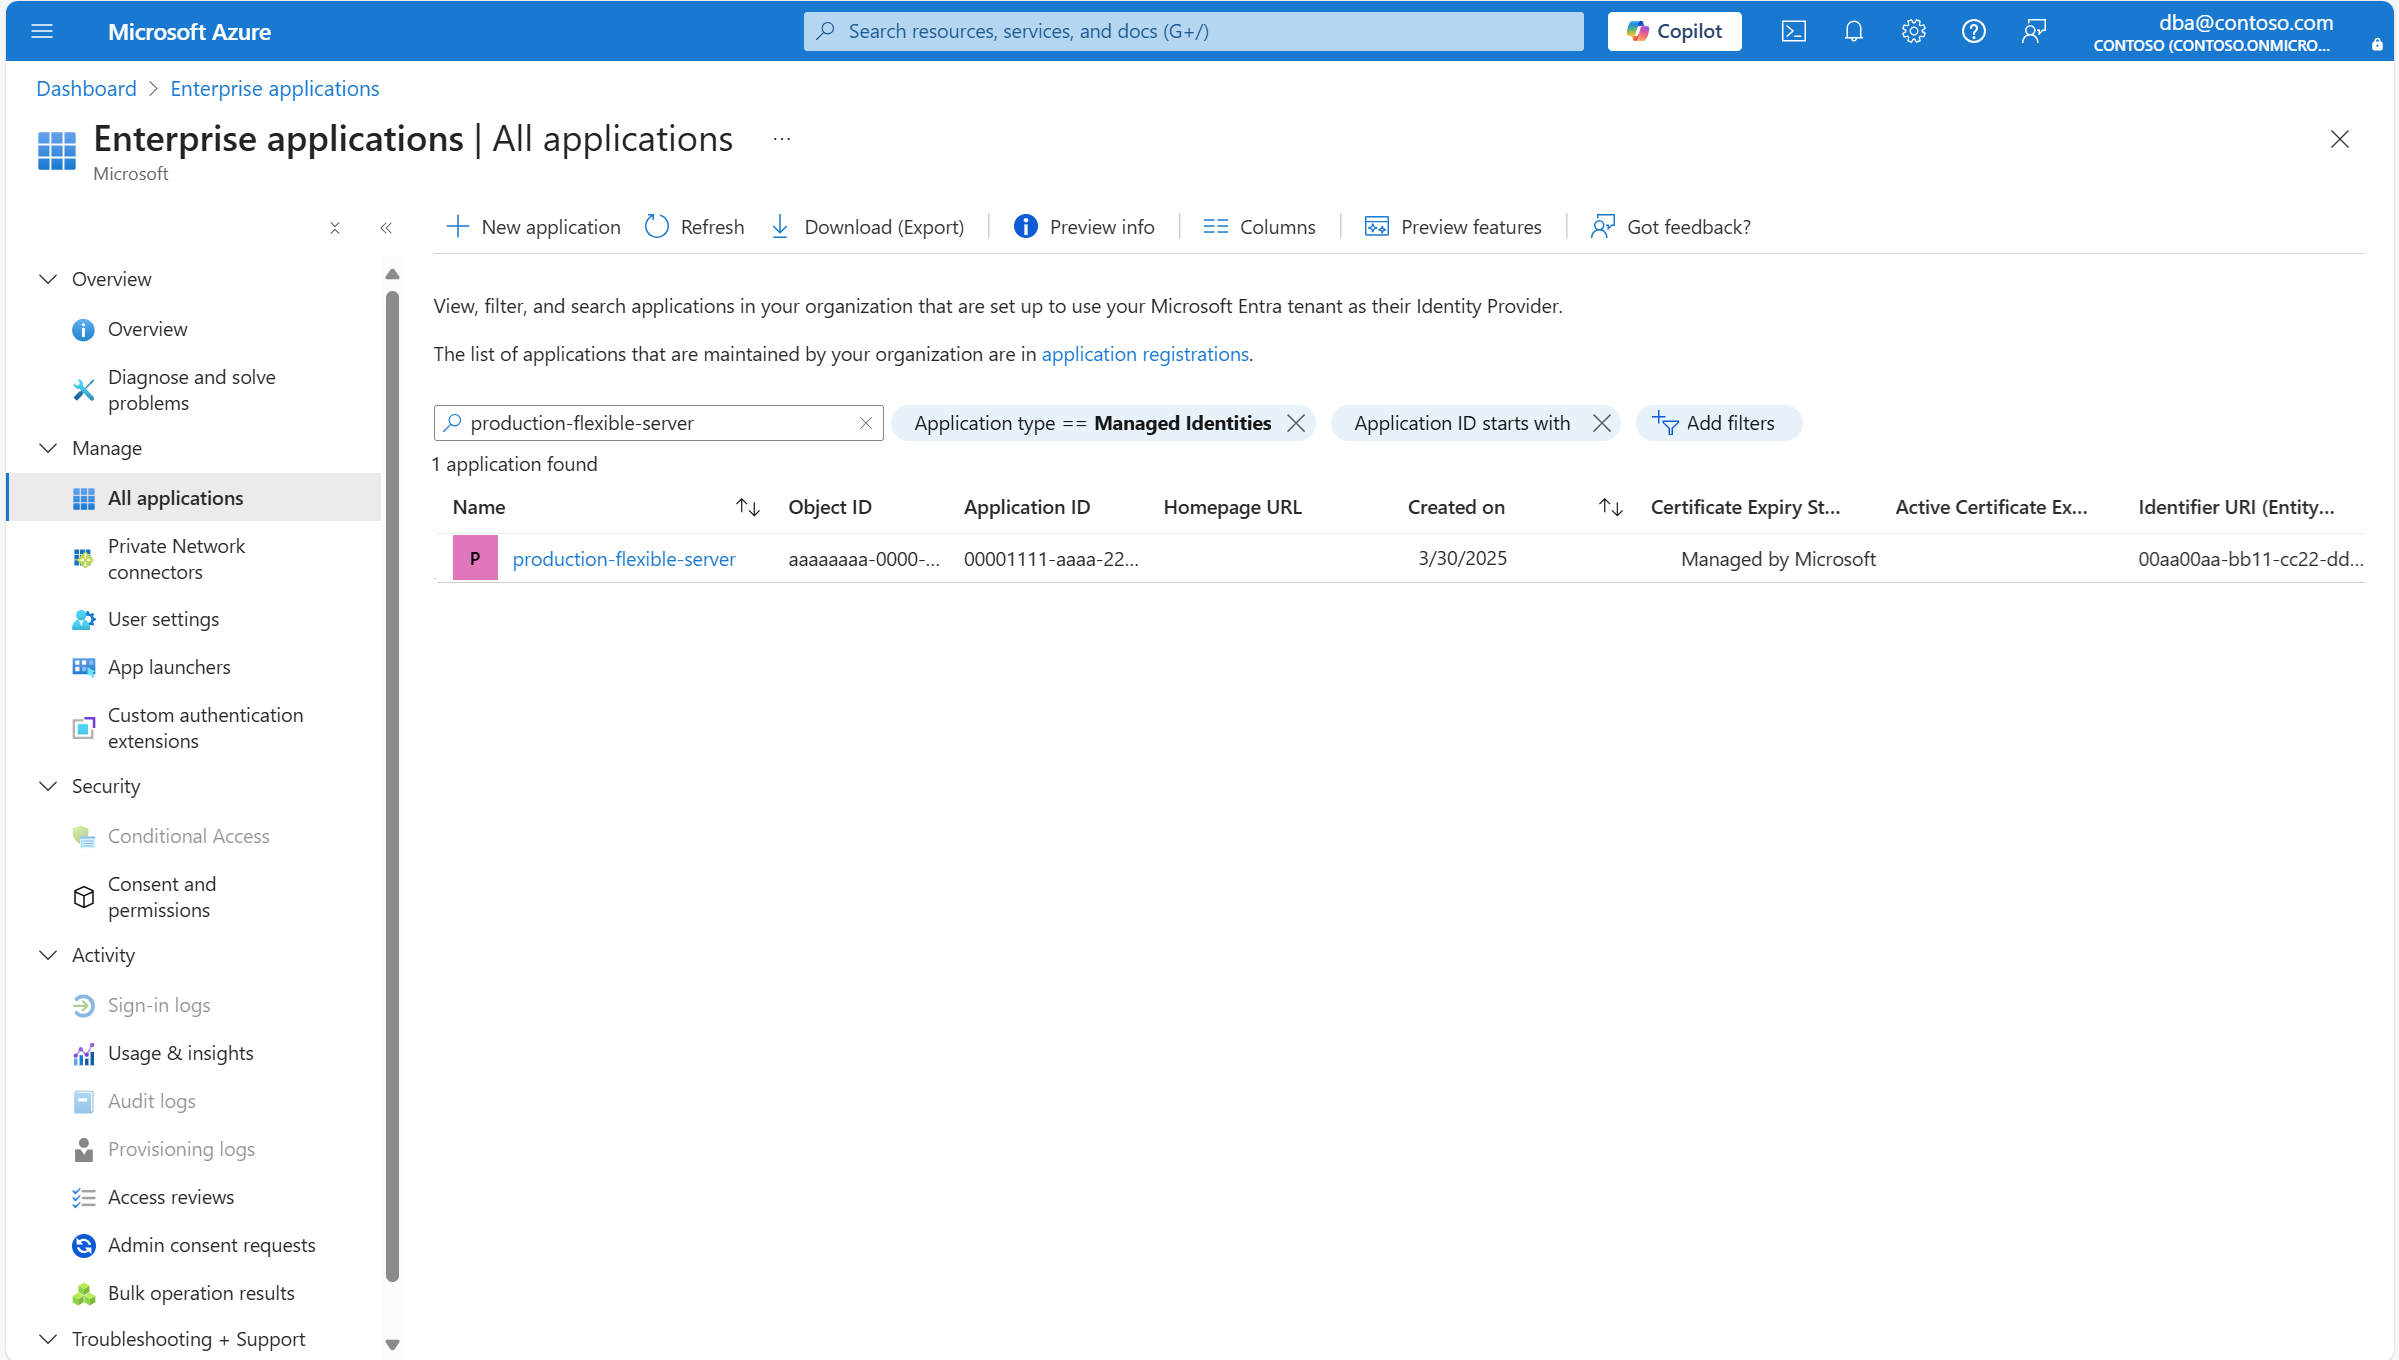Click the pink P application avatar
The image size is (2399, 1360).
[475, 558]
